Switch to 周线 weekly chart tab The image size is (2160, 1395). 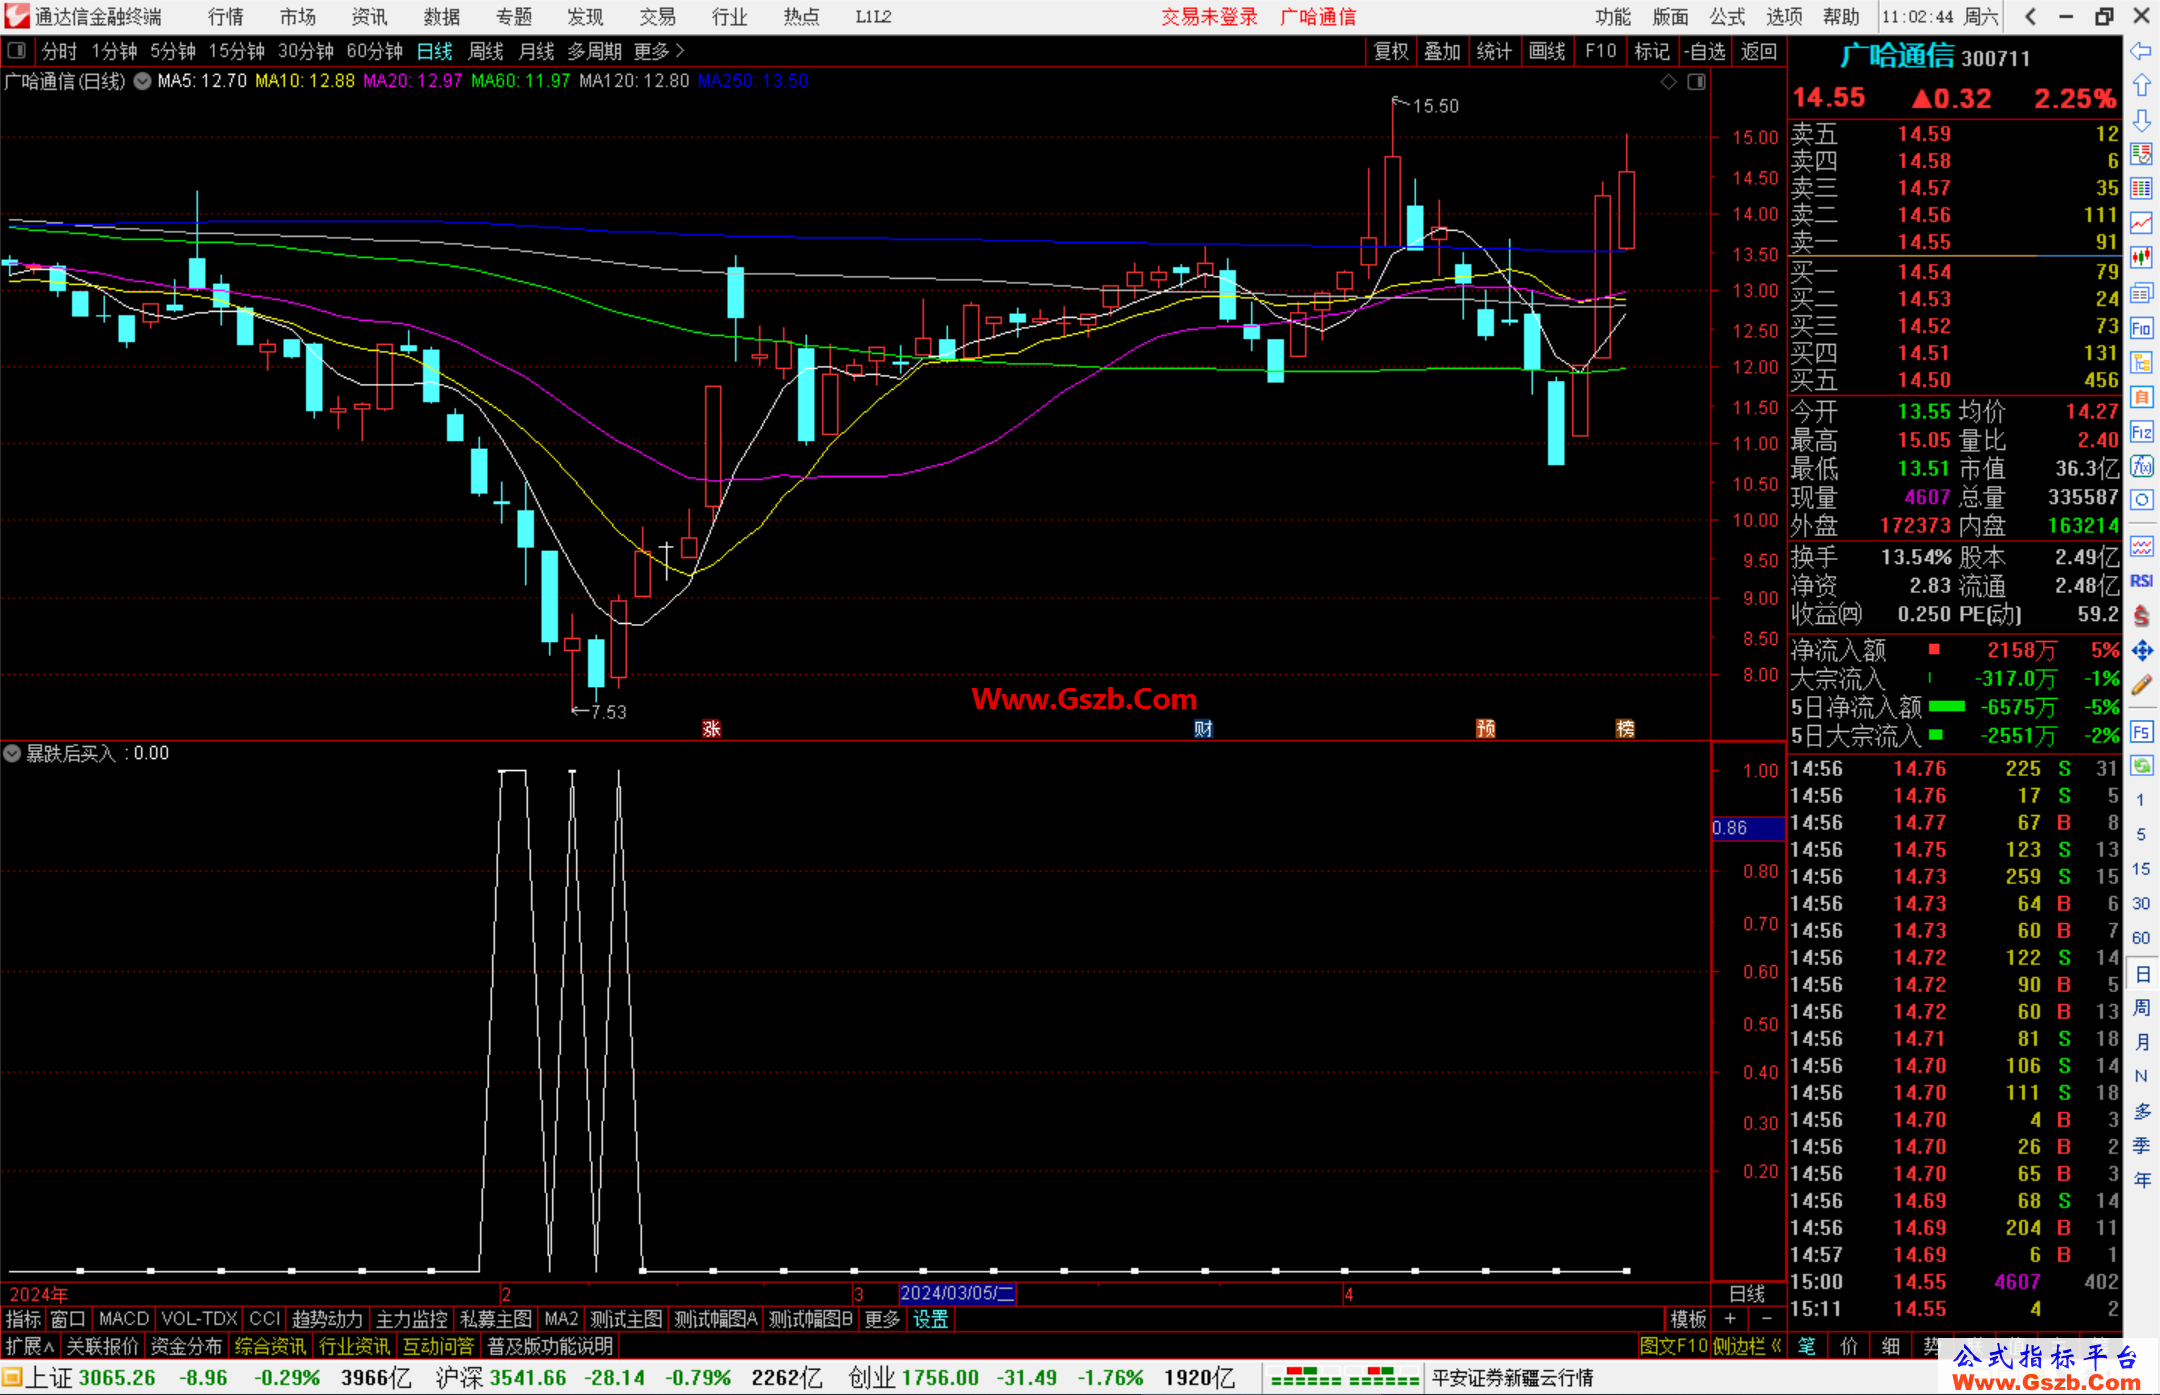(x=486, y=51)
